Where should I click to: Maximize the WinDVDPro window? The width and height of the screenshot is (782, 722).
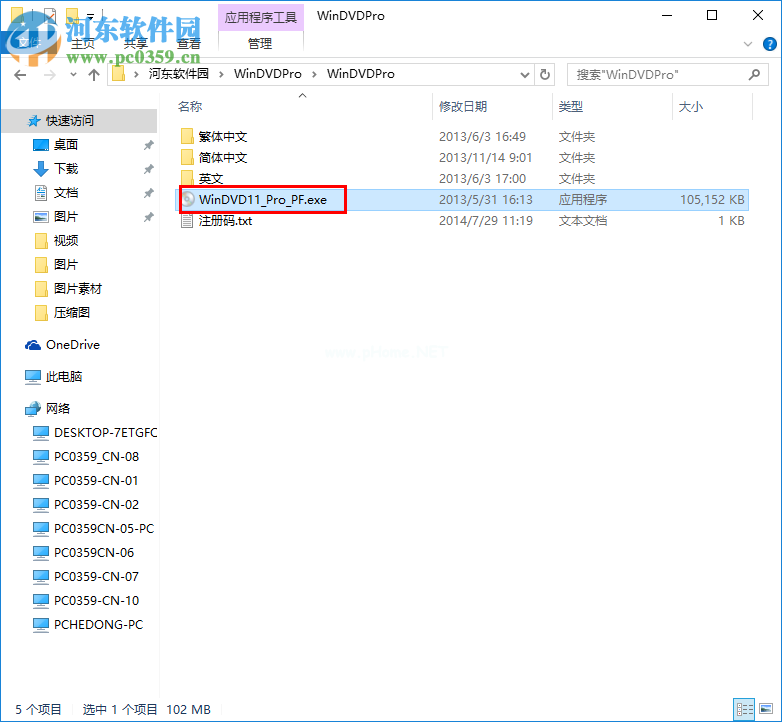(712, 15)
